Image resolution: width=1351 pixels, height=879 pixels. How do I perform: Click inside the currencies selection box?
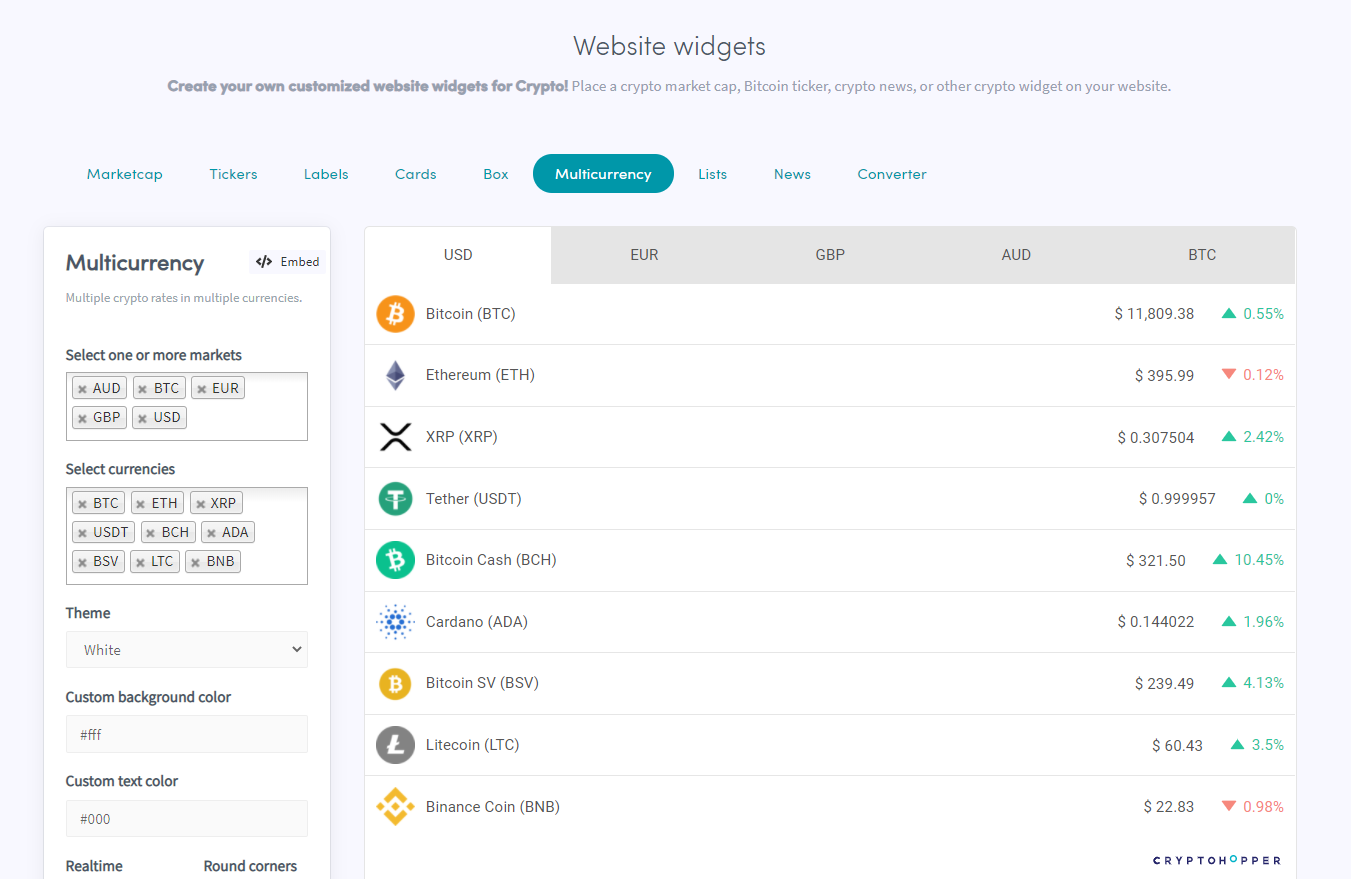(x=187, y=536)
